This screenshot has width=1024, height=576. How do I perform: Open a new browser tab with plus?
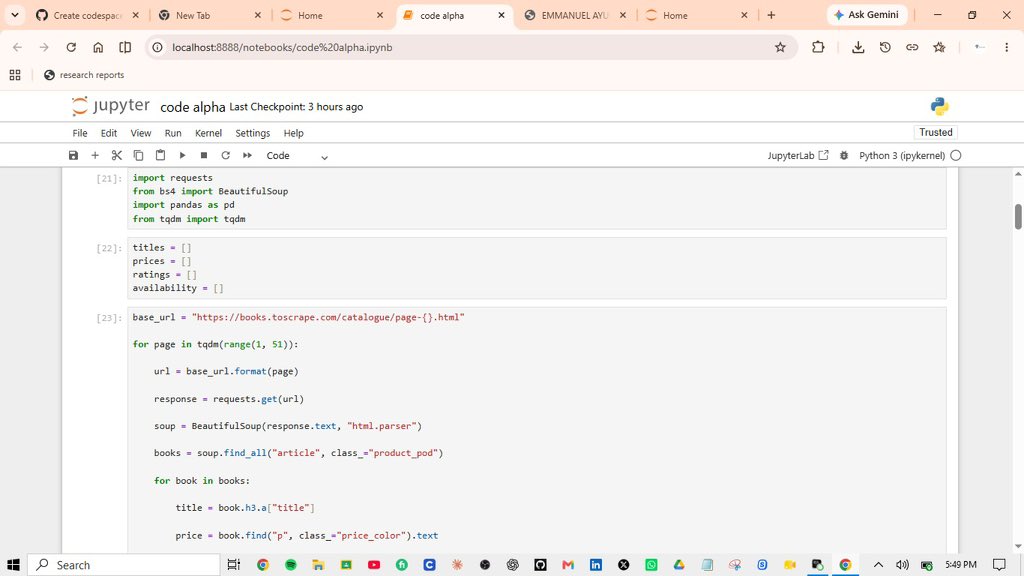(x=771, y=15)
